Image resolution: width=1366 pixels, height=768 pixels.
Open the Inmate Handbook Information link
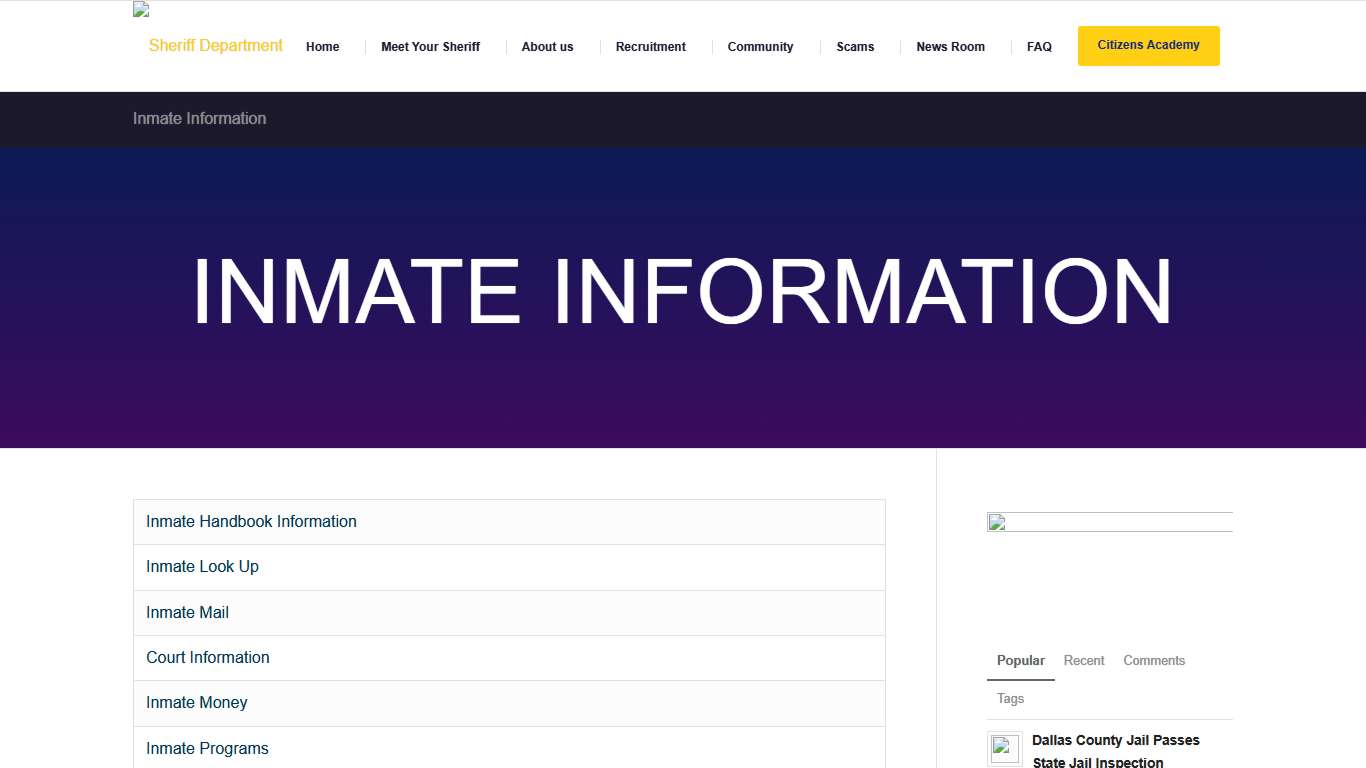(251, 521)
